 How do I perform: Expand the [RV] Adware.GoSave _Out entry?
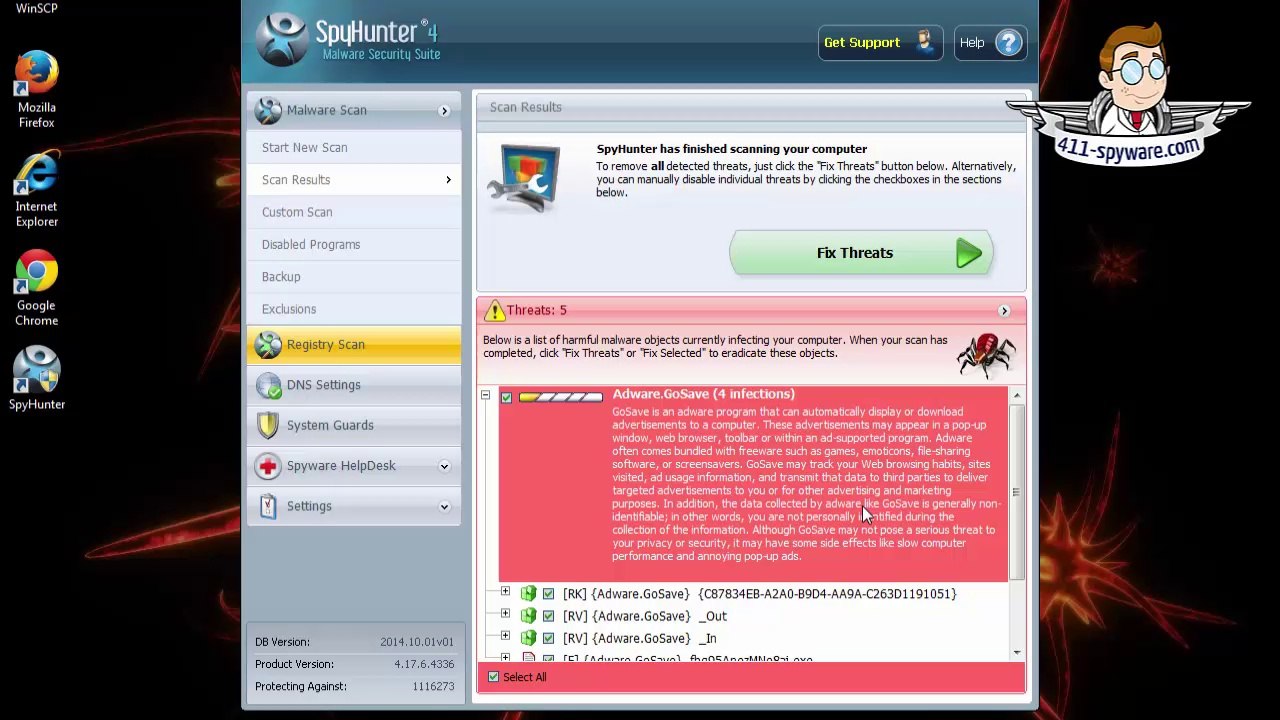505,614
